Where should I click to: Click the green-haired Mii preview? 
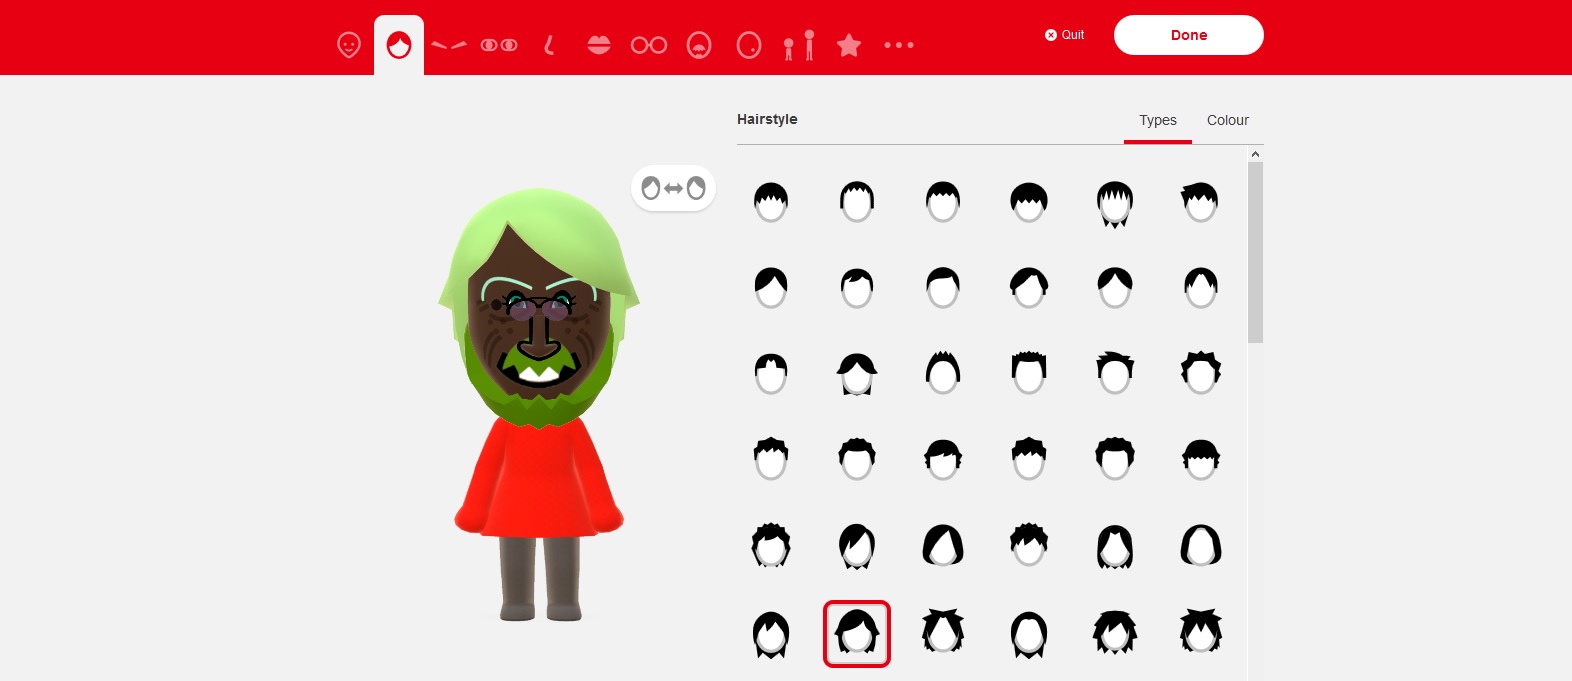click(x=539, y=404)
